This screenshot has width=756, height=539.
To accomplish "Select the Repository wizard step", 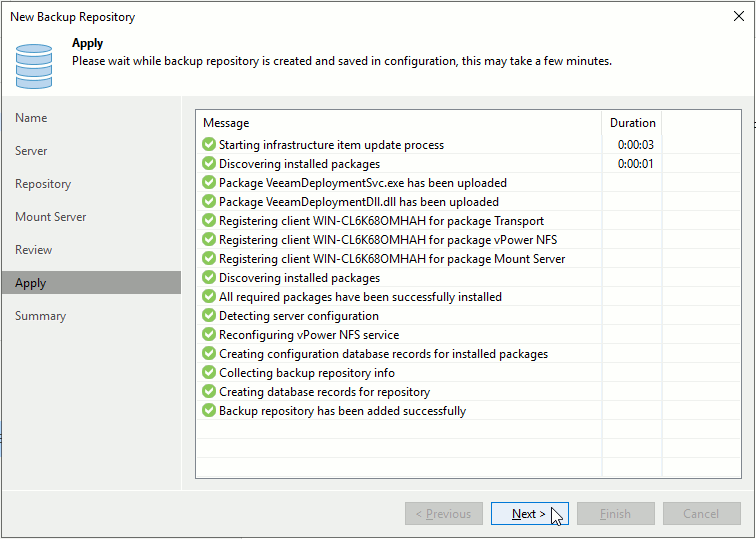I will pyautogui.click(x=43, y=184).
